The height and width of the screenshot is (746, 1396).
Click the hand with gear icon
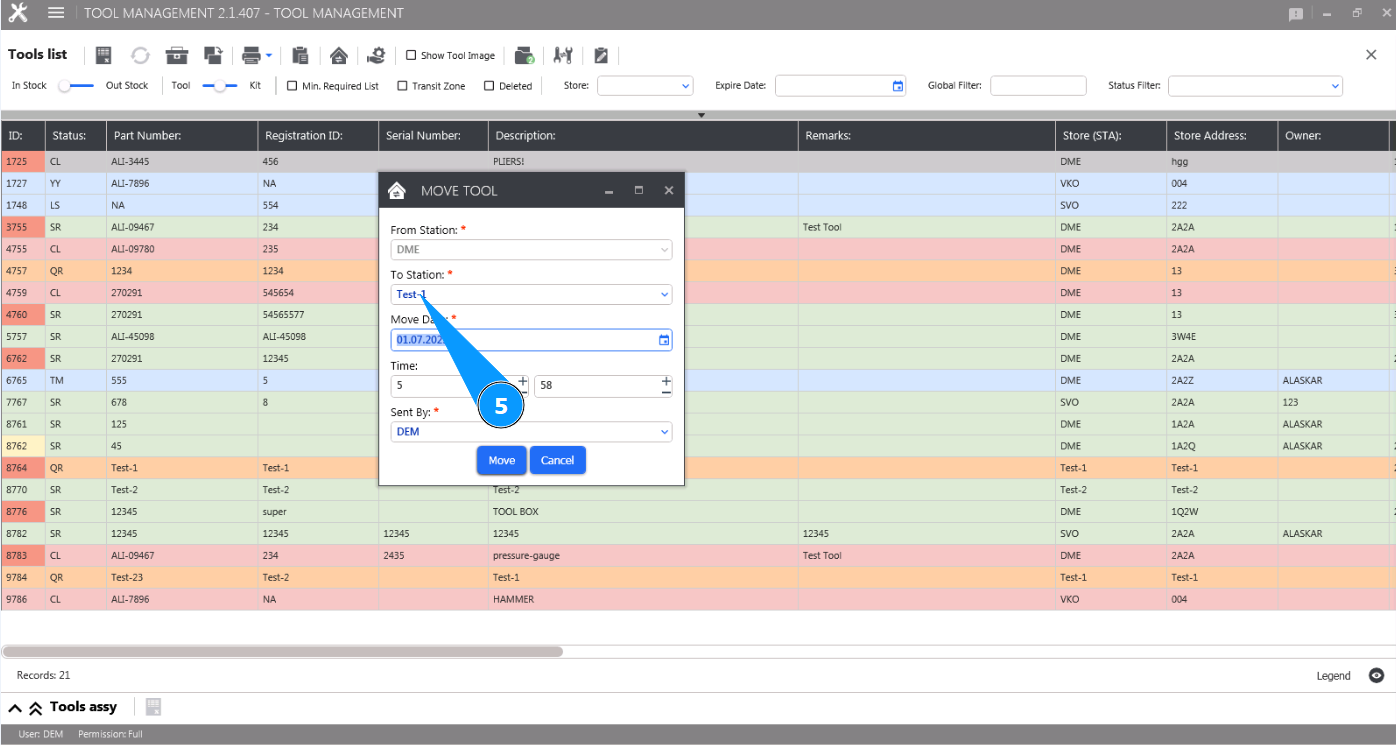[376, 56]
